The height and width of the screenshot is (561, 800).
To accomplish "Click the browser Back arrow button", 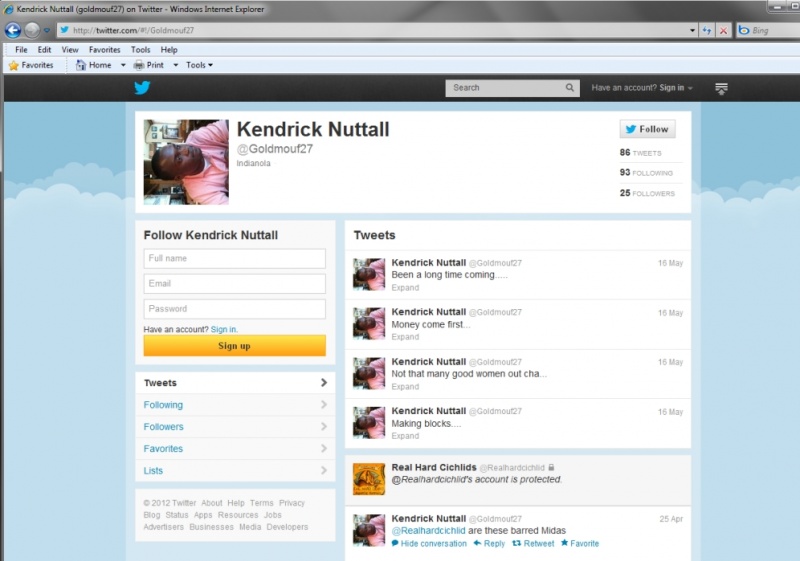I will tap(13, 30).
